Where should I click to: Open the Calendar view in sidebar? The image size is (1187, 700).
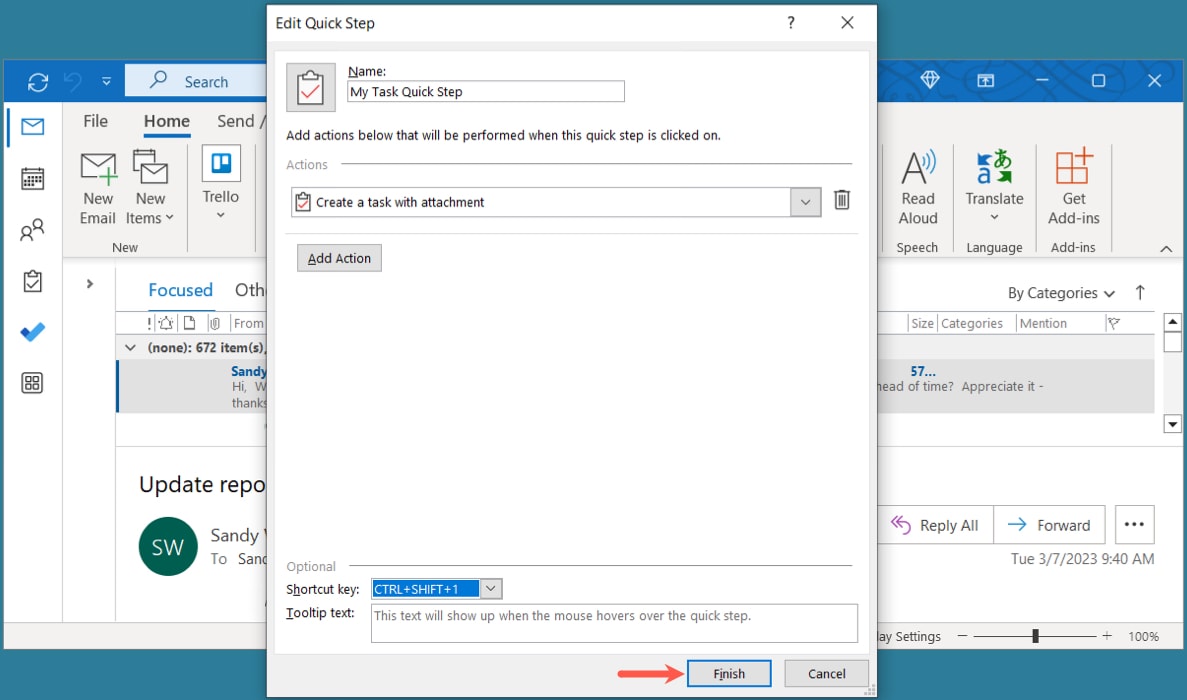32,179
